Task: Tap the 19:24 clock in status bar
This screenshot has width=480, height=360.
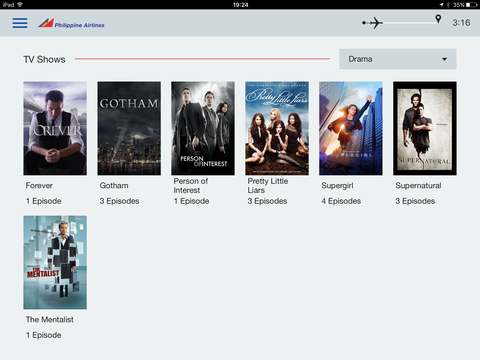Action: (x=240, y=5)
